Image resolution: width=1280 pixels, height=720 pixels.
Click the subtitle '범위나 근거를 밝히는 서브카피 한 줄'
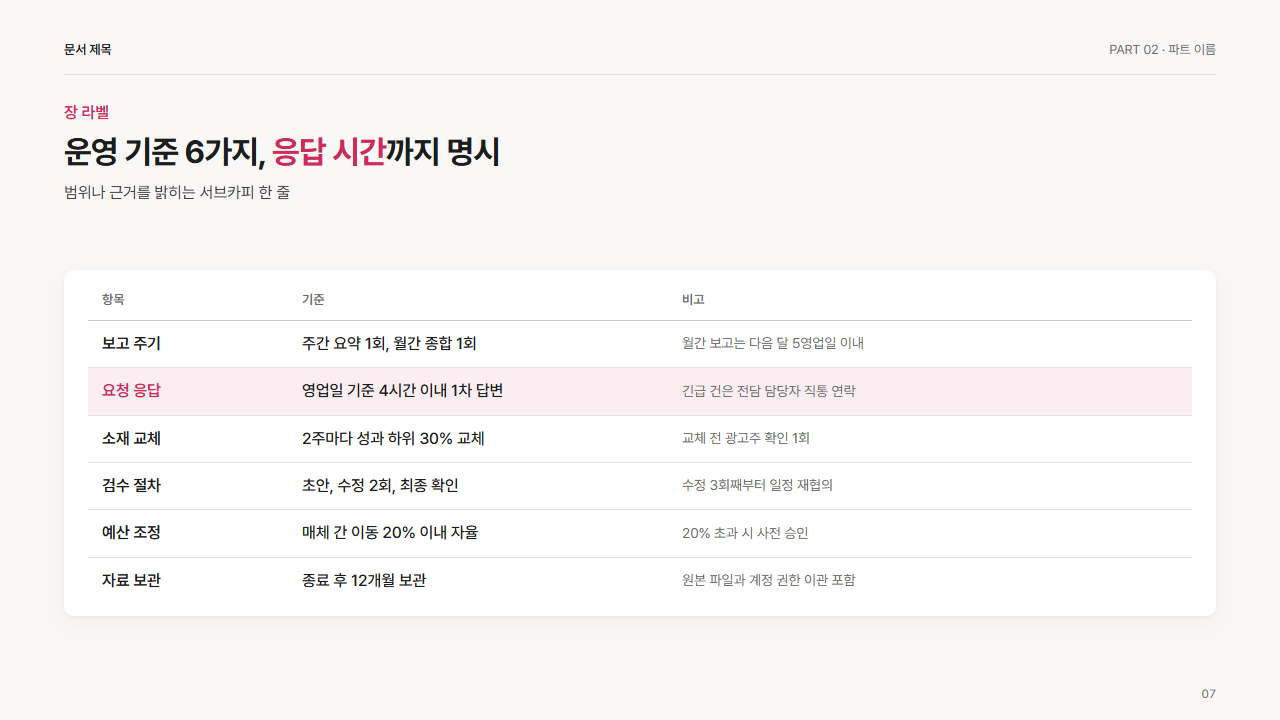pyautogui.click(x=177, y=192)
